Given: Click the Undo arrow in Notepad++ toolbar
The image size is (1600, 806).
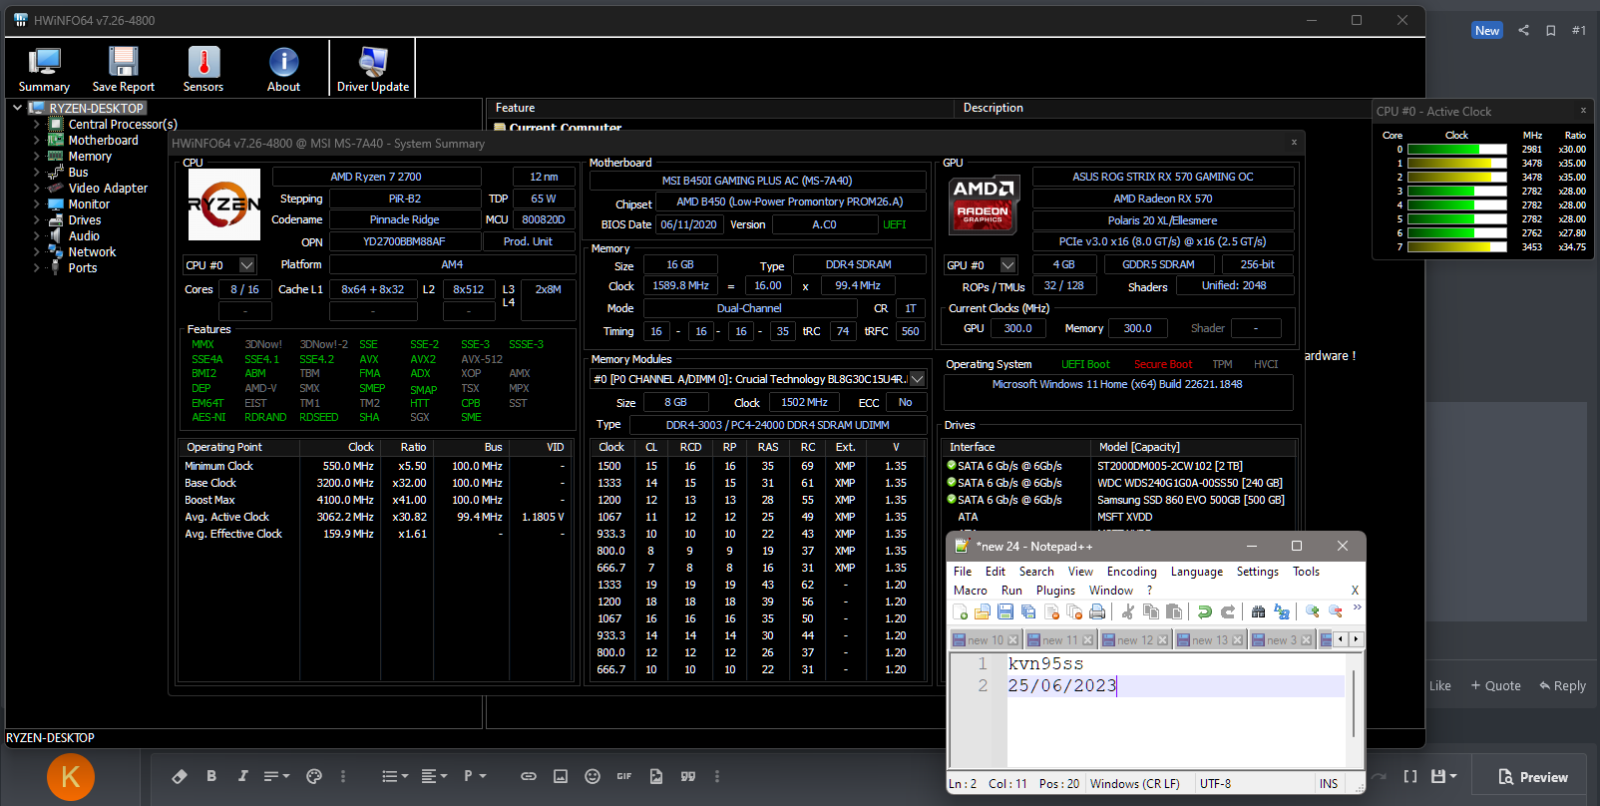Looking at the screenshot, I should click(x=1205, y=612).
